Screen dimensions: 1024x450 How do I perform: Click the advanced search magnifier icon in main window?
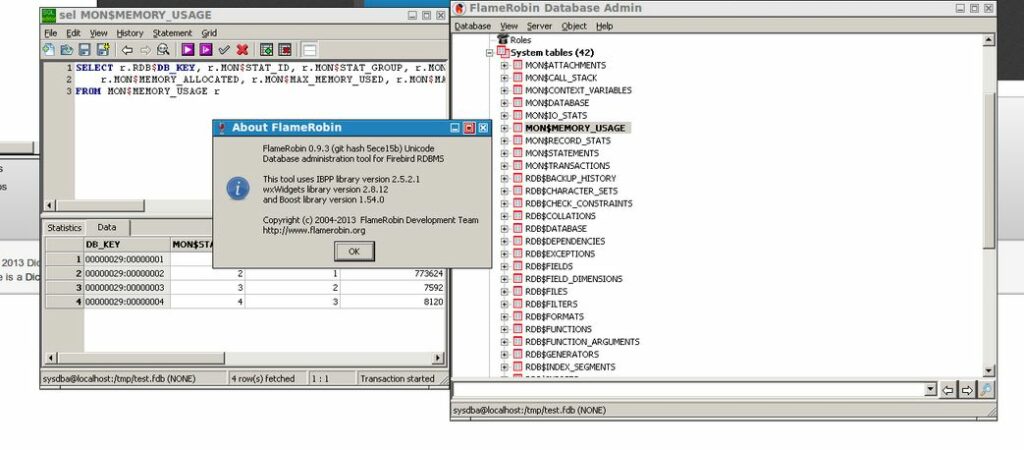[x=985, y=391]
